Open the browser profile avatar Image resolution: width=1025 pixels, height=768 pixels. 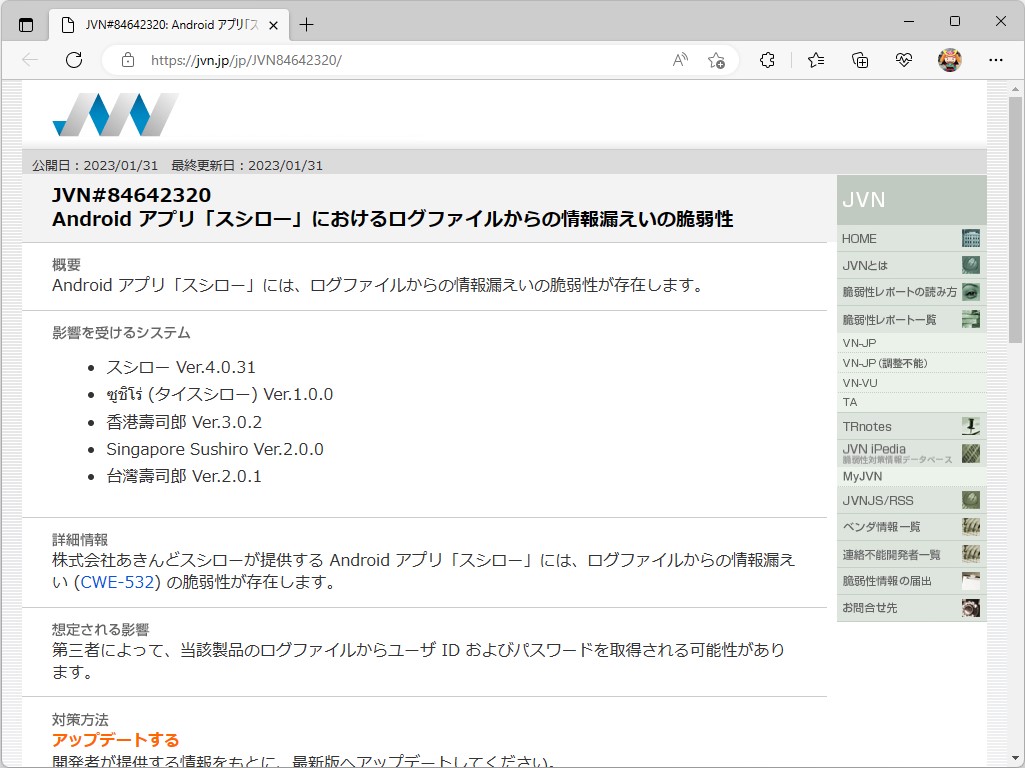pos(948,60)
